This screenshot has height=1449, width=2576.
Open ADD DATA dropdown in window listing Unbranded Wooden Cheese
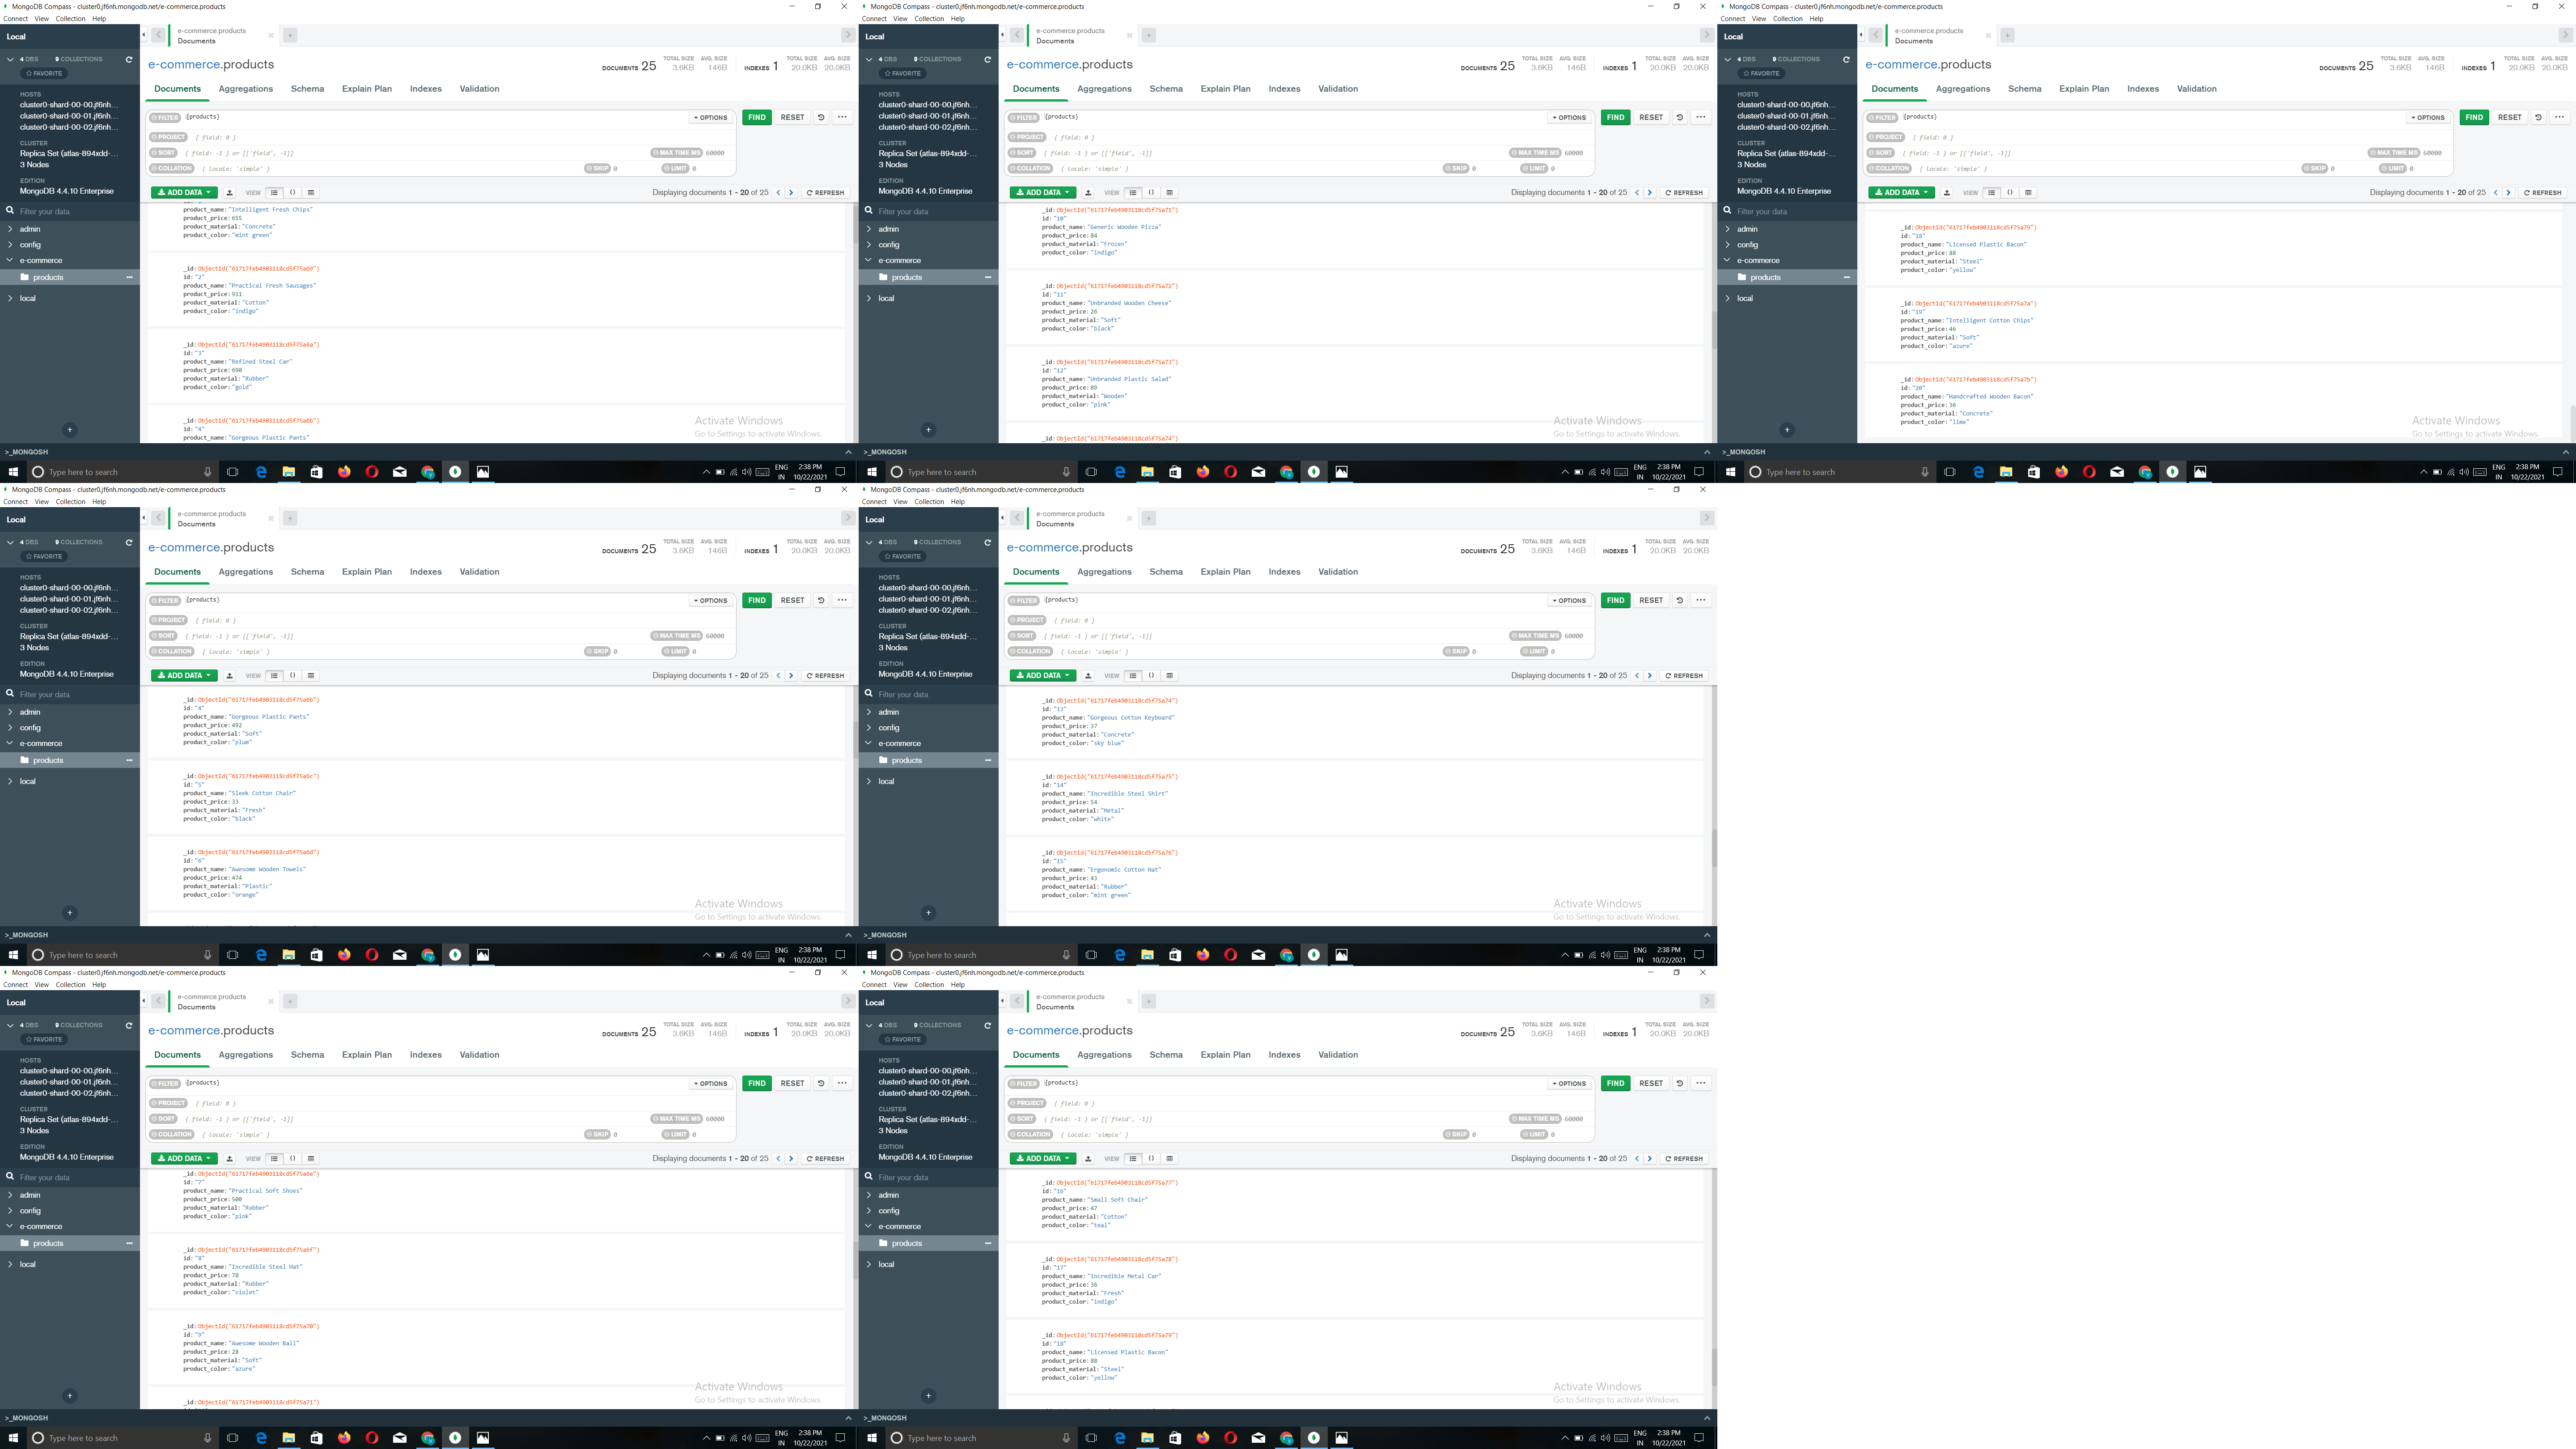pos(1043,193)
